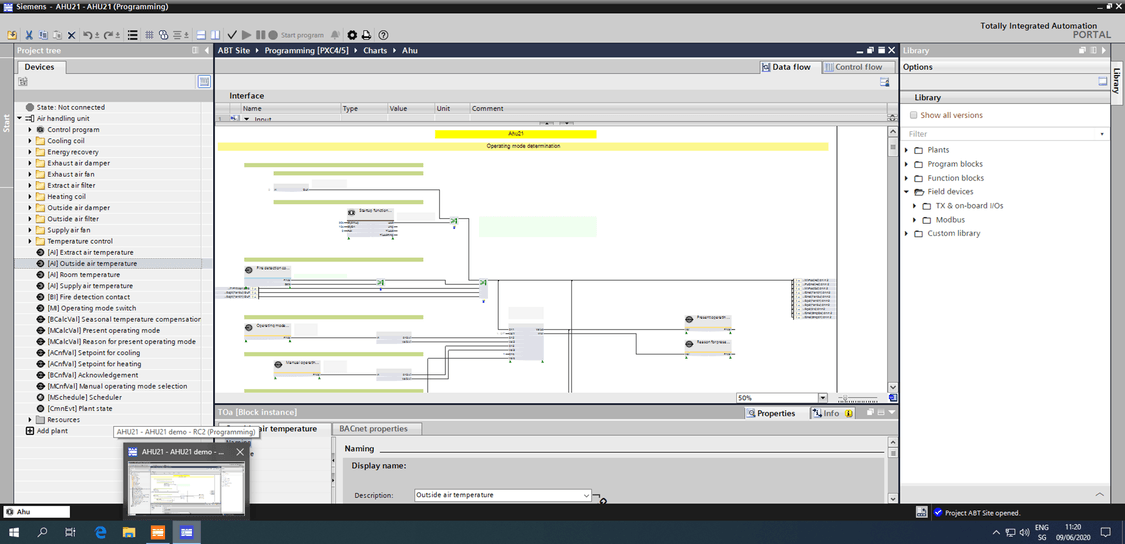
Task: Open the Help question mark icon
Action: pos(383,35)
